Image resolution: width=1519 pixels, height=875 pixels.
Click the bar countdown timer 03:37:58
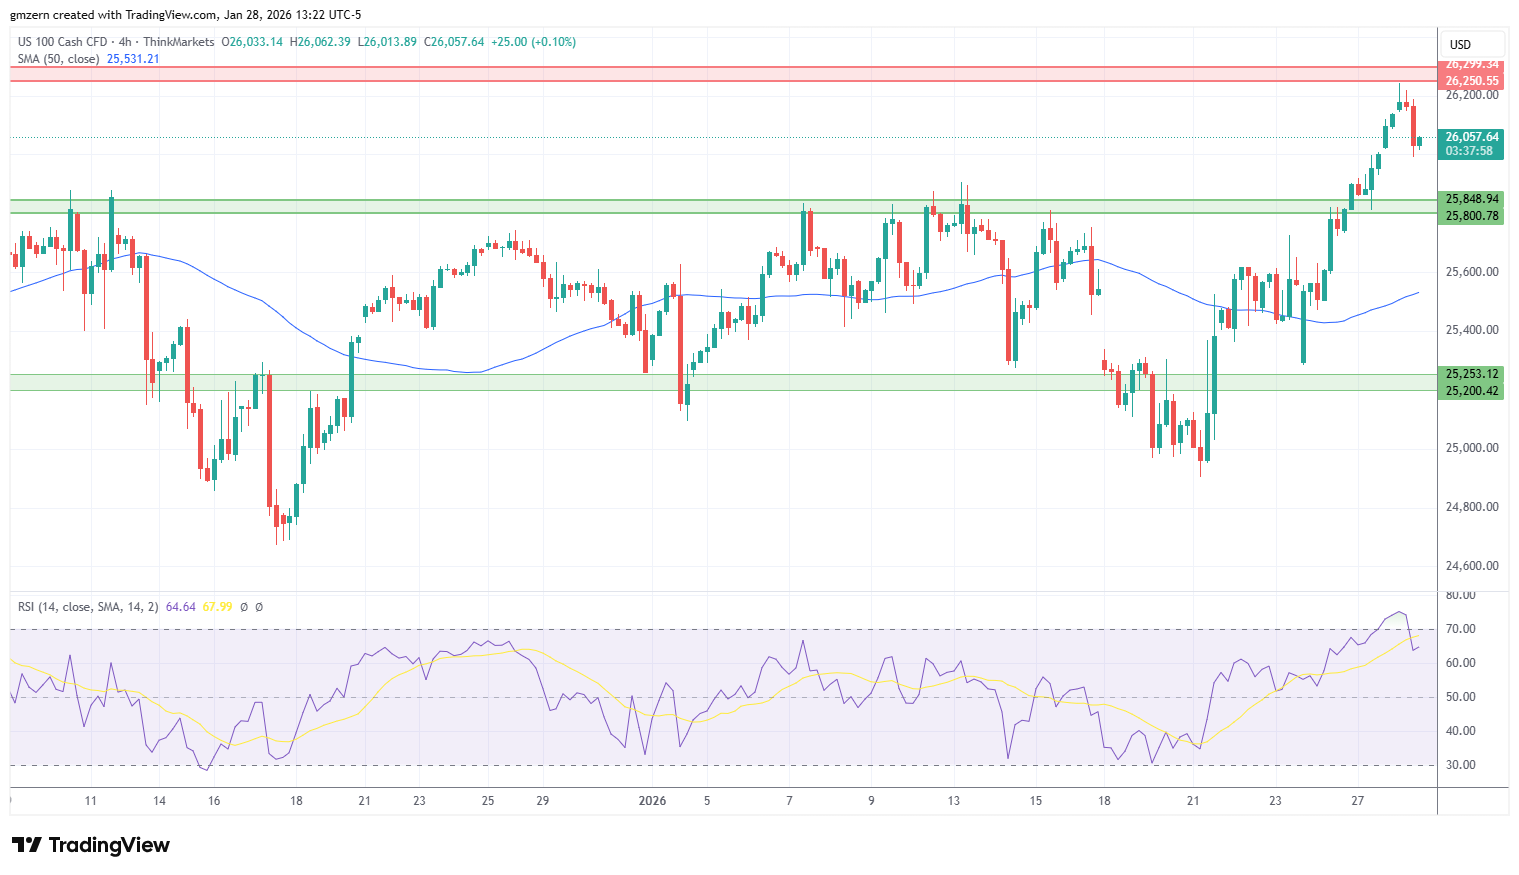[x=1468, y=151]
